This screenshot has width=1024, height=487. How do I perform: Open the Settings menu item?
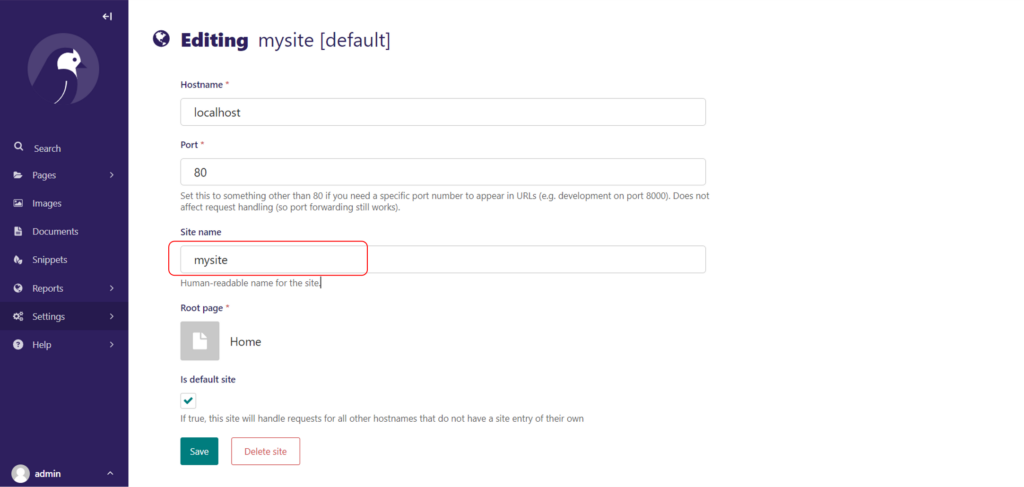click(48, 317)
